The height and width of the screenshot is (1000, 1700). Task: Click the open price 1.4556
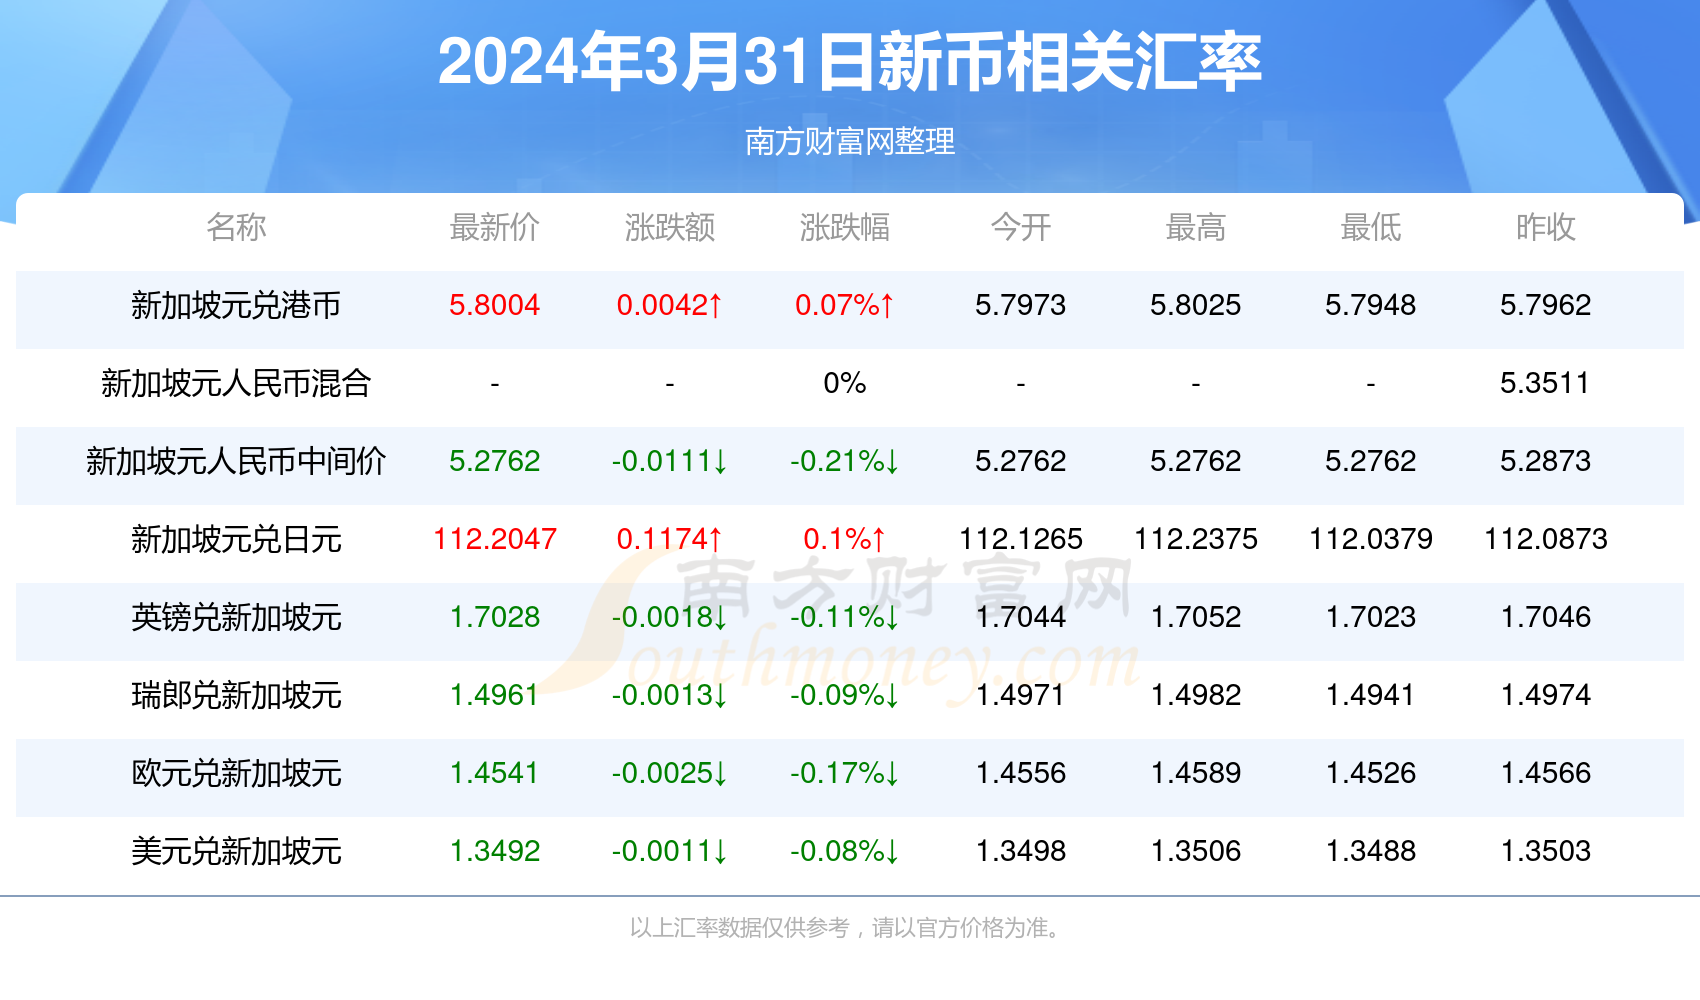coord(1020,773)
